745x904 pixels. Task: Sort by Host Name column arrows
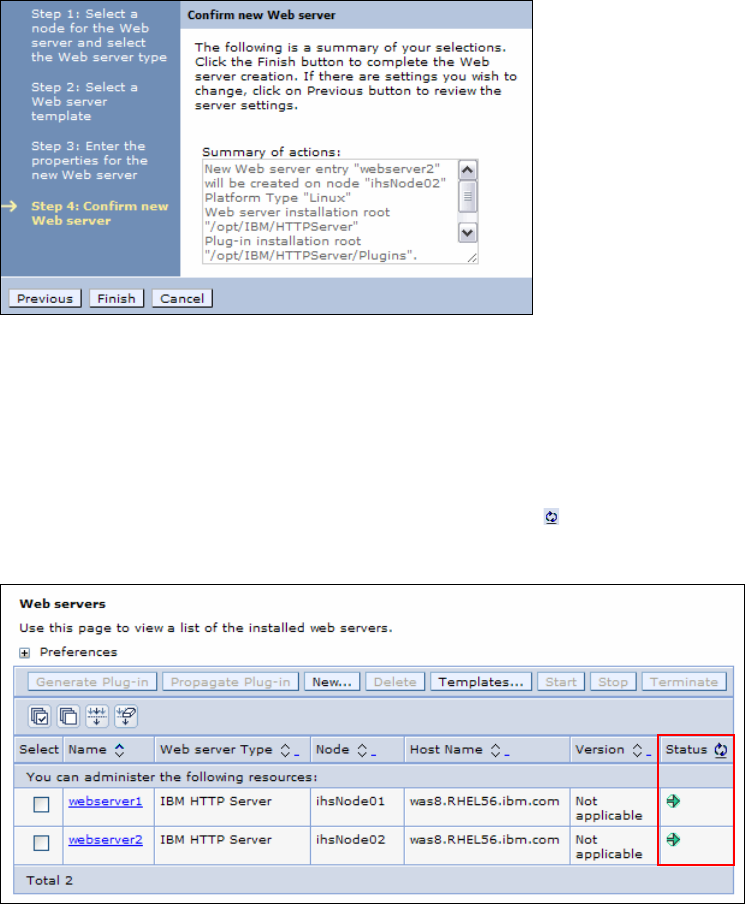pyautogui.click(x=495, y=750)
